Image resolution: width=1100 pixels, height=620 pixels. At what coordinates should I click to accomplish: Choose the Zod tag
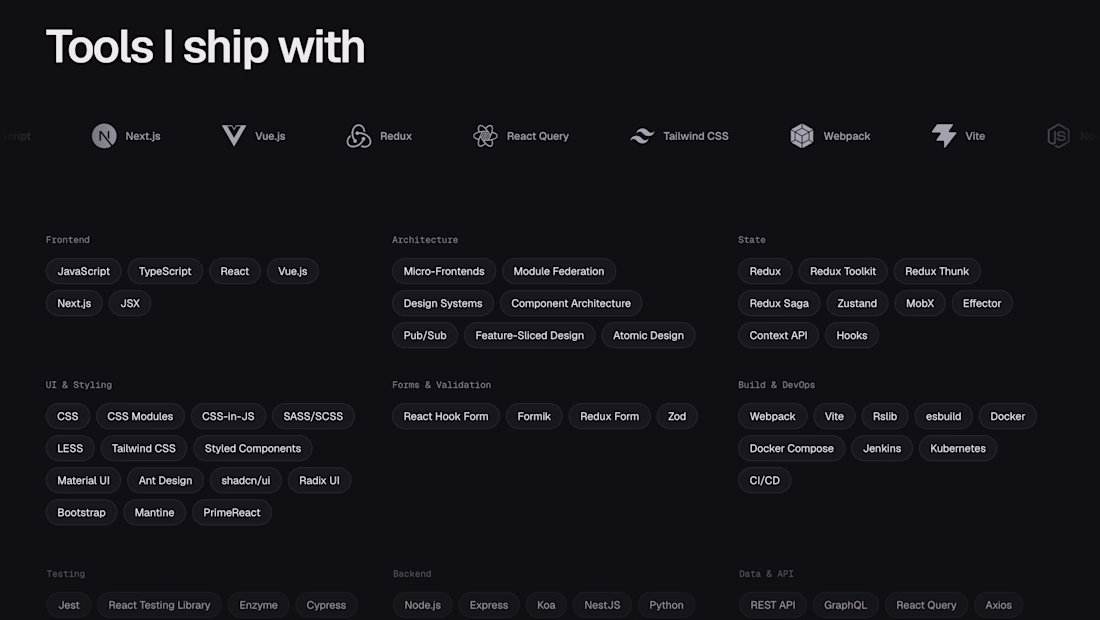(x=677, y=417)
